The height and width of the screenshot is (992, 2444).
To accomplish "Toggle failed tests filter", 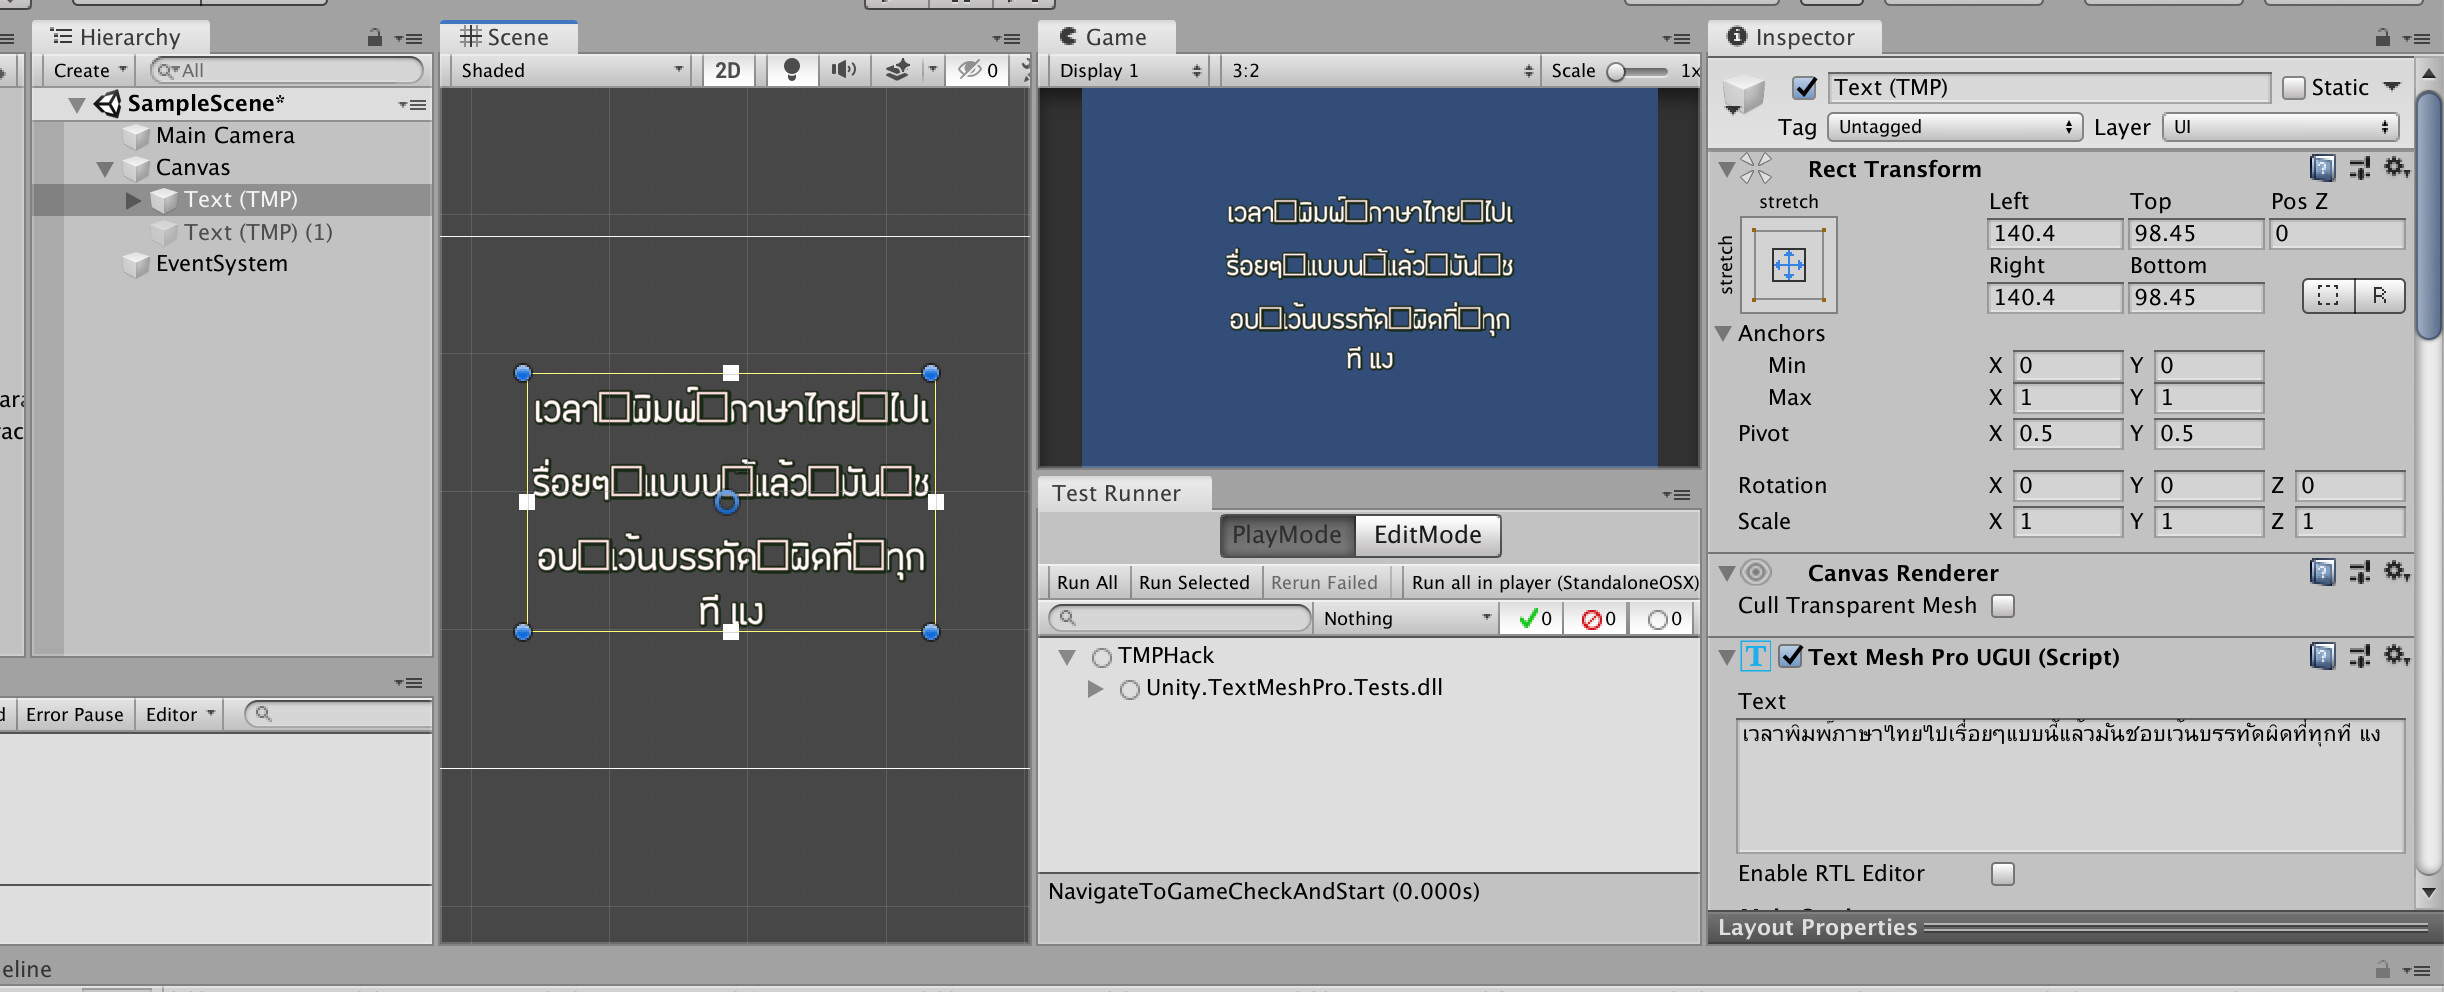I will click(x=1597, y=619).
